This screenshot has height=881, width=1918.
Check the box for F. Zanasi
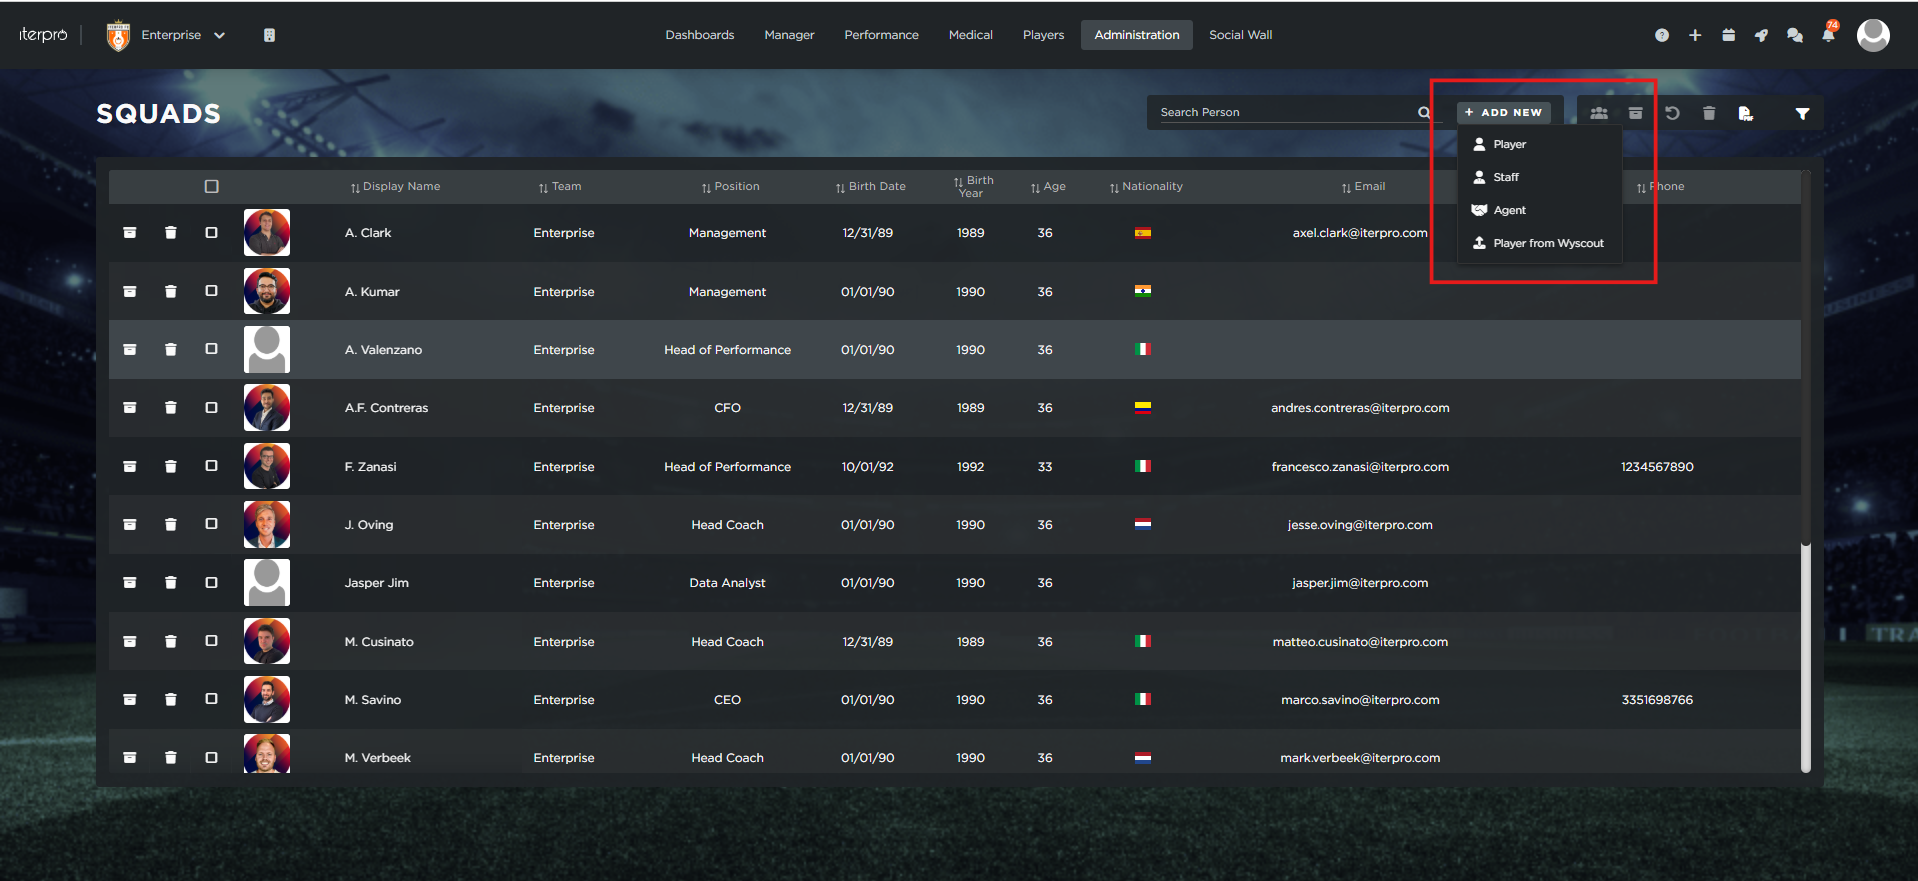(211, 466)
